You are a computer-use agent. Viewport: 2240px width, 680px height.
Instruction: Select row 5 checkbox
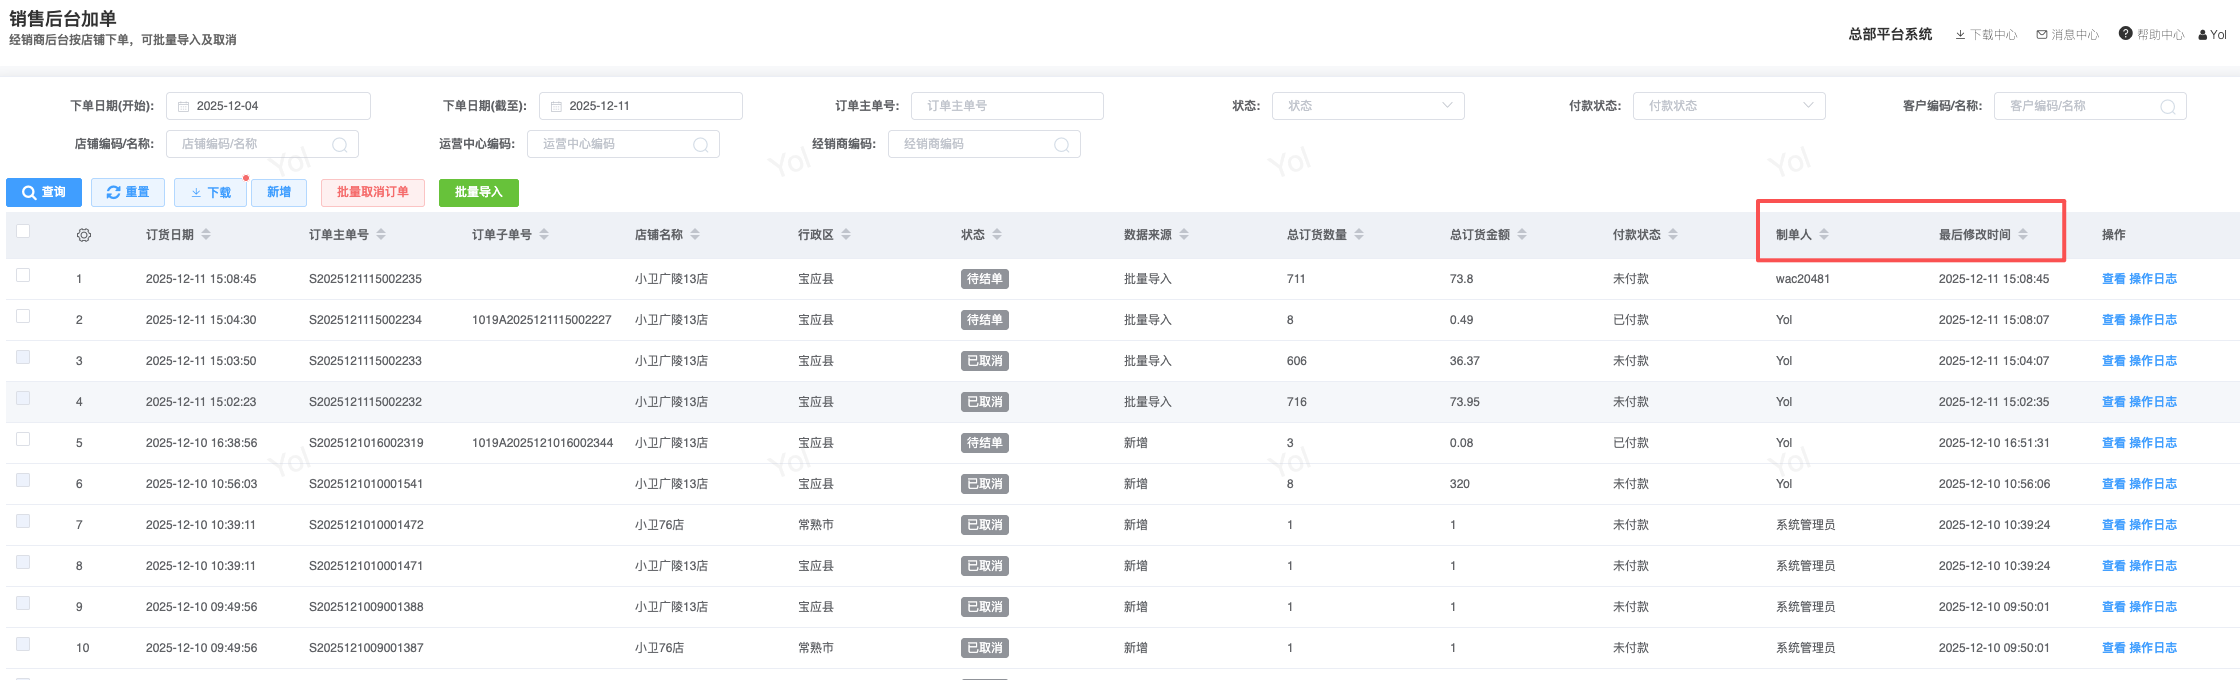pyautogui.click(x=23, y=440)
